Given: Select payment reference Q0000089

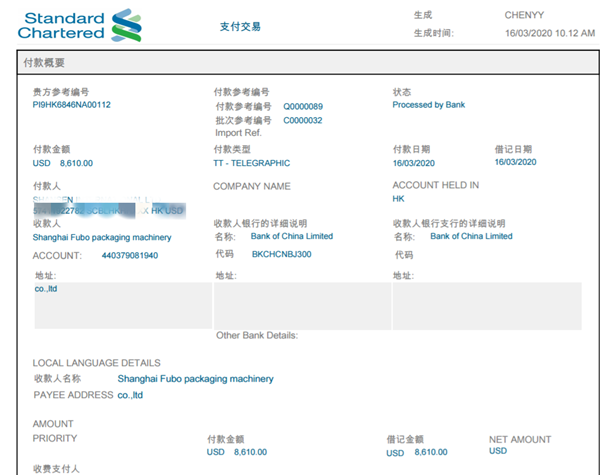Looking at the screenshot, I should [303, 106].
